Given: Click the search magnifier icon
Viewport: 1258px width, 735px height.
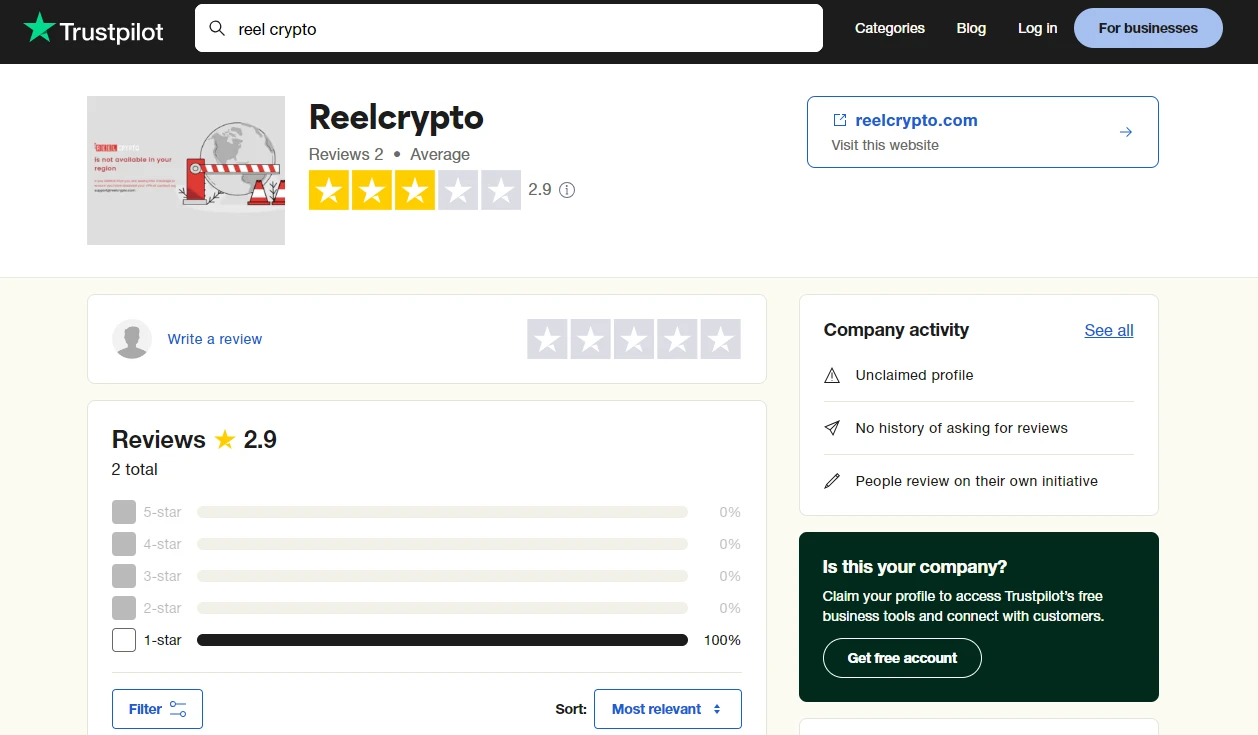Looking at the screenshot, I should tap(217, 29).
